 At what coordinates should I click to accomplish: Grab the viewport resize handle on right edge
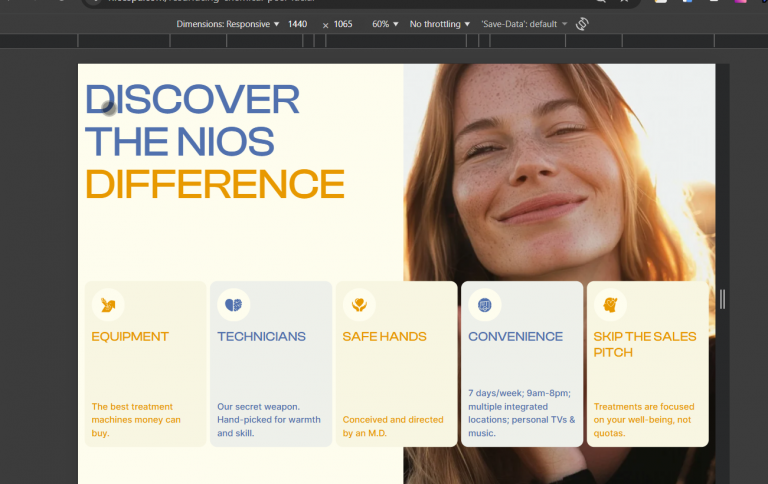pyautogui.click(x=722, y=298)
